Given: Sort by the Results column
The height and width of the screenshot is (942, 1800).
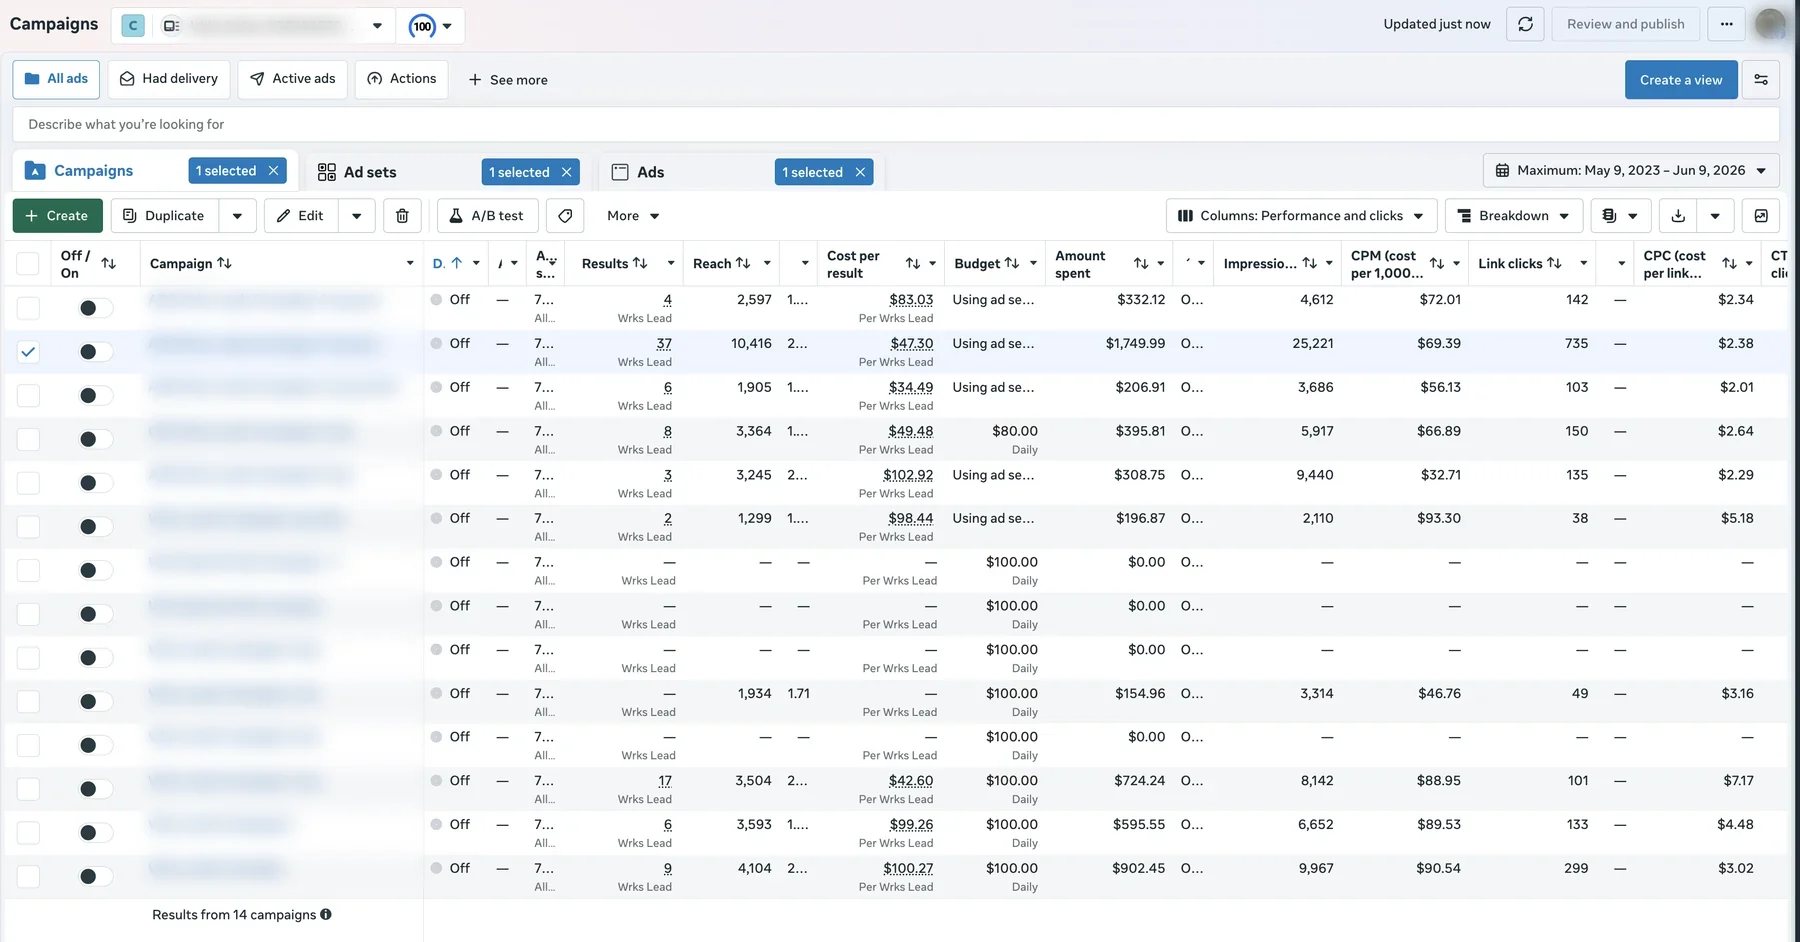Looking at the screenshot, I should tap(640, 263).
